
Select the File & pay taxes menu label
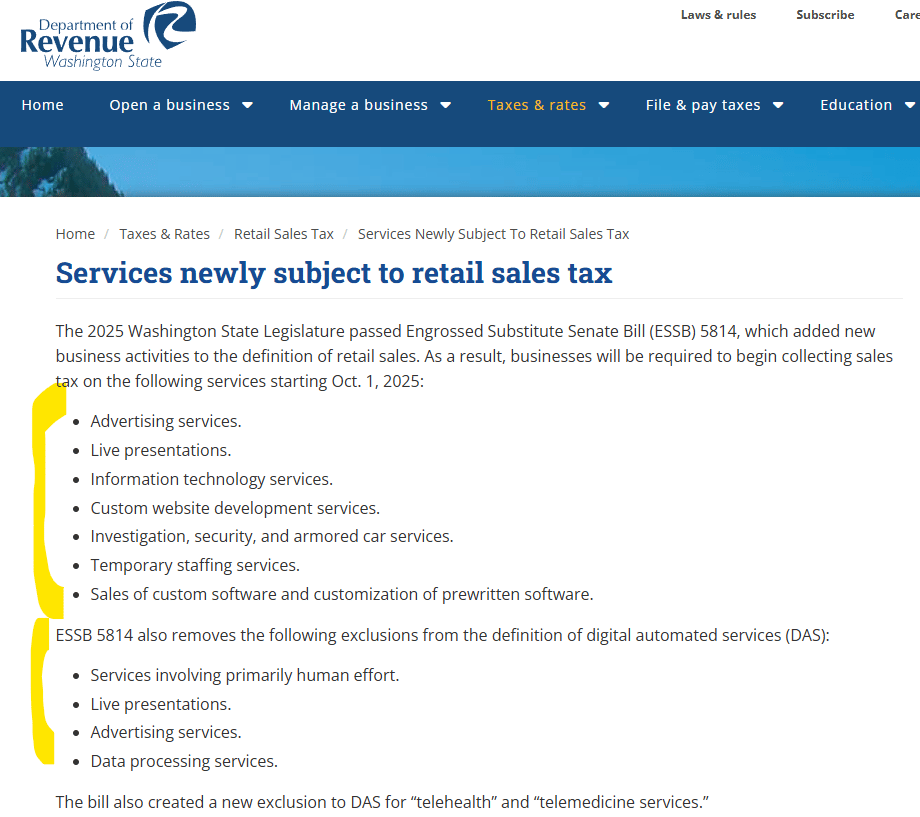pyautogui.click(x=702, y=105)
